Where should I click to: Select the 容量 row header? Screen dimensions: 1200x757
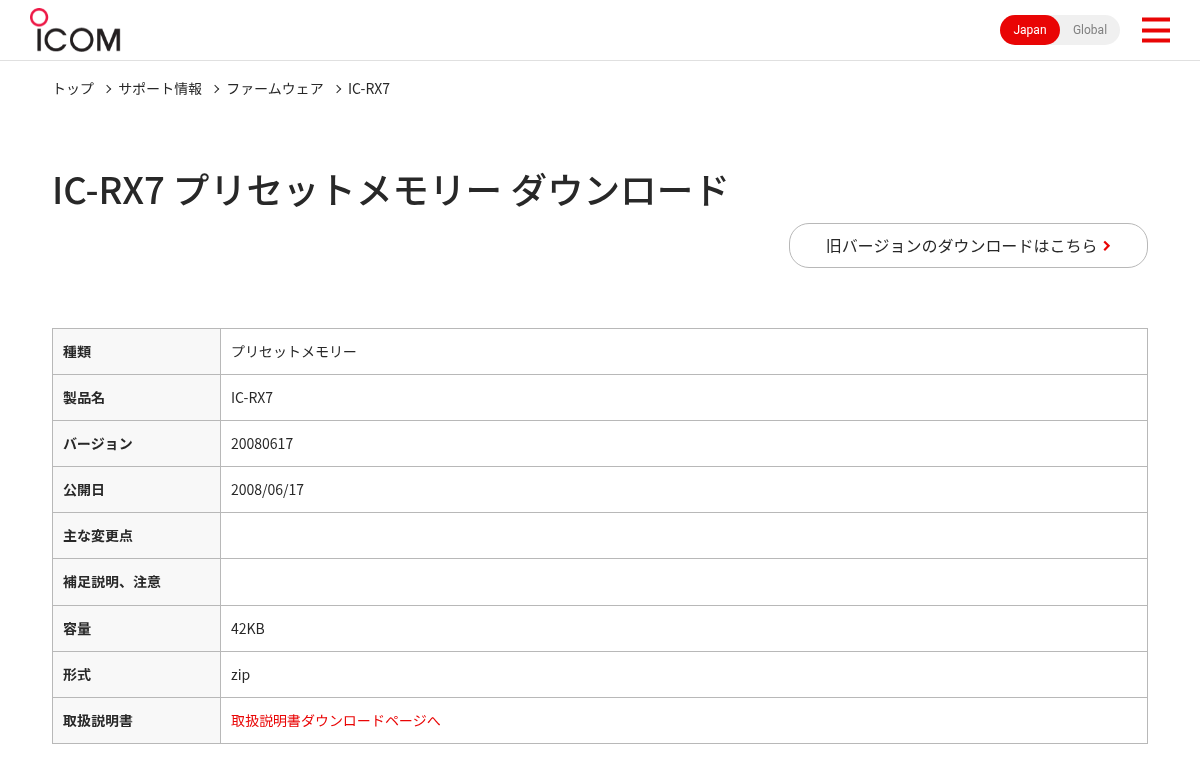click(136, 628)
